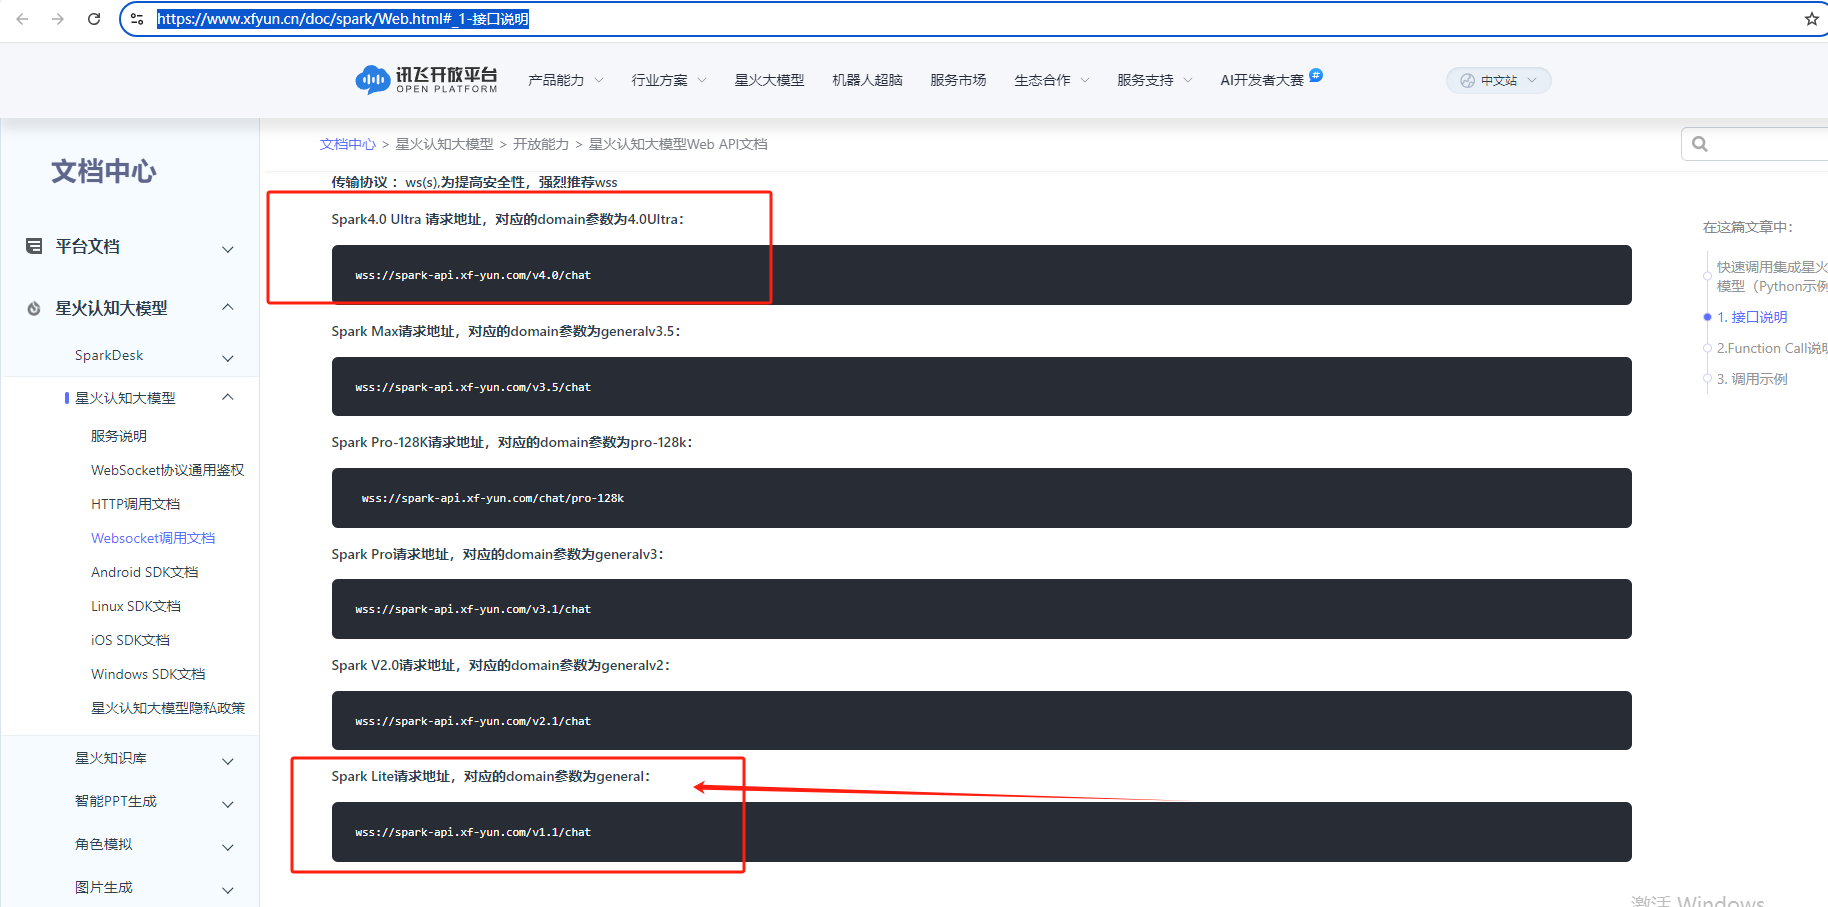Collapse the nested 星火认知大模型 group chevron
Image resolution: width=1828 pixels, height=907 pixels.
click(x=228, y=398)
